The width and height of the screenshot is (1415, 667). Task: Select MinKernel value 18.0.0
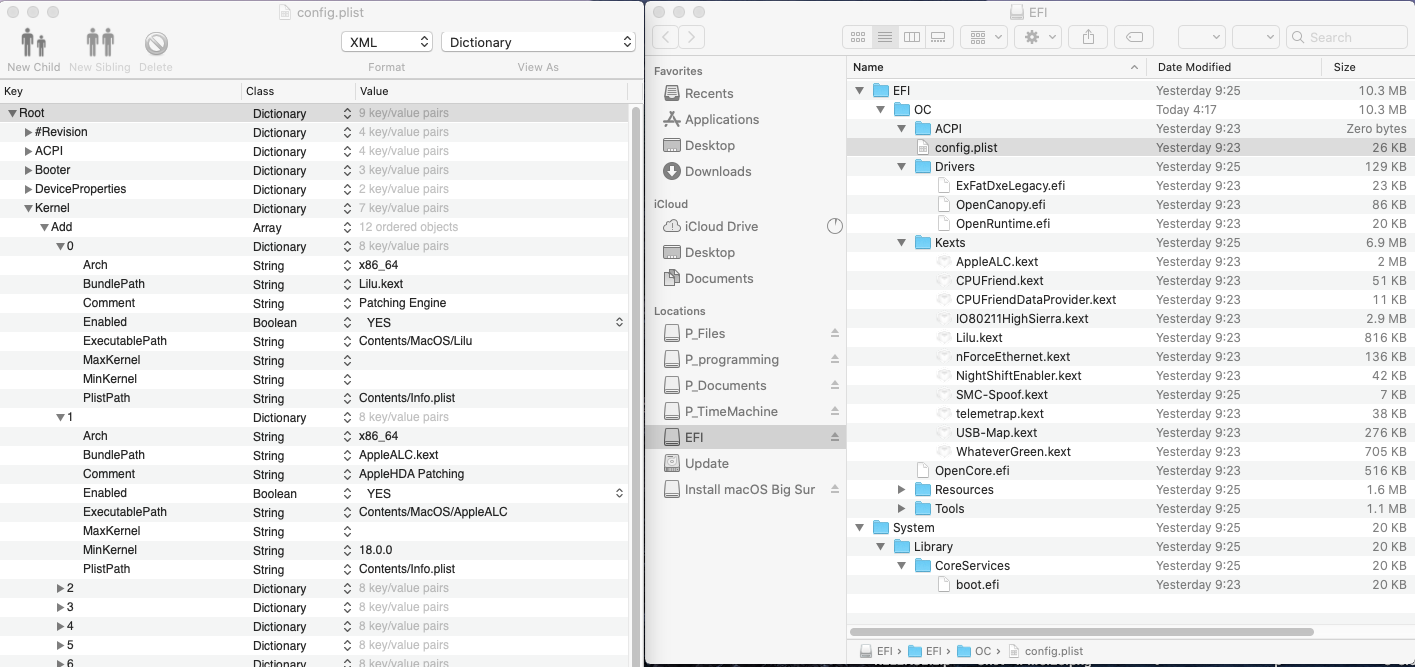pyautogui.click(x=376, y=550)
